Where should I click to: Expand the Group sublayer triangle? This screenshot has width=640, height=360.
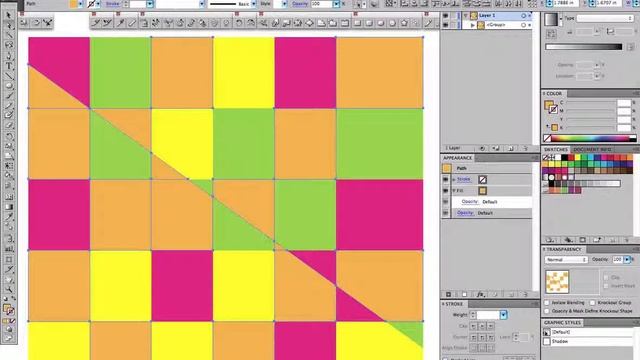click(473, 25)
